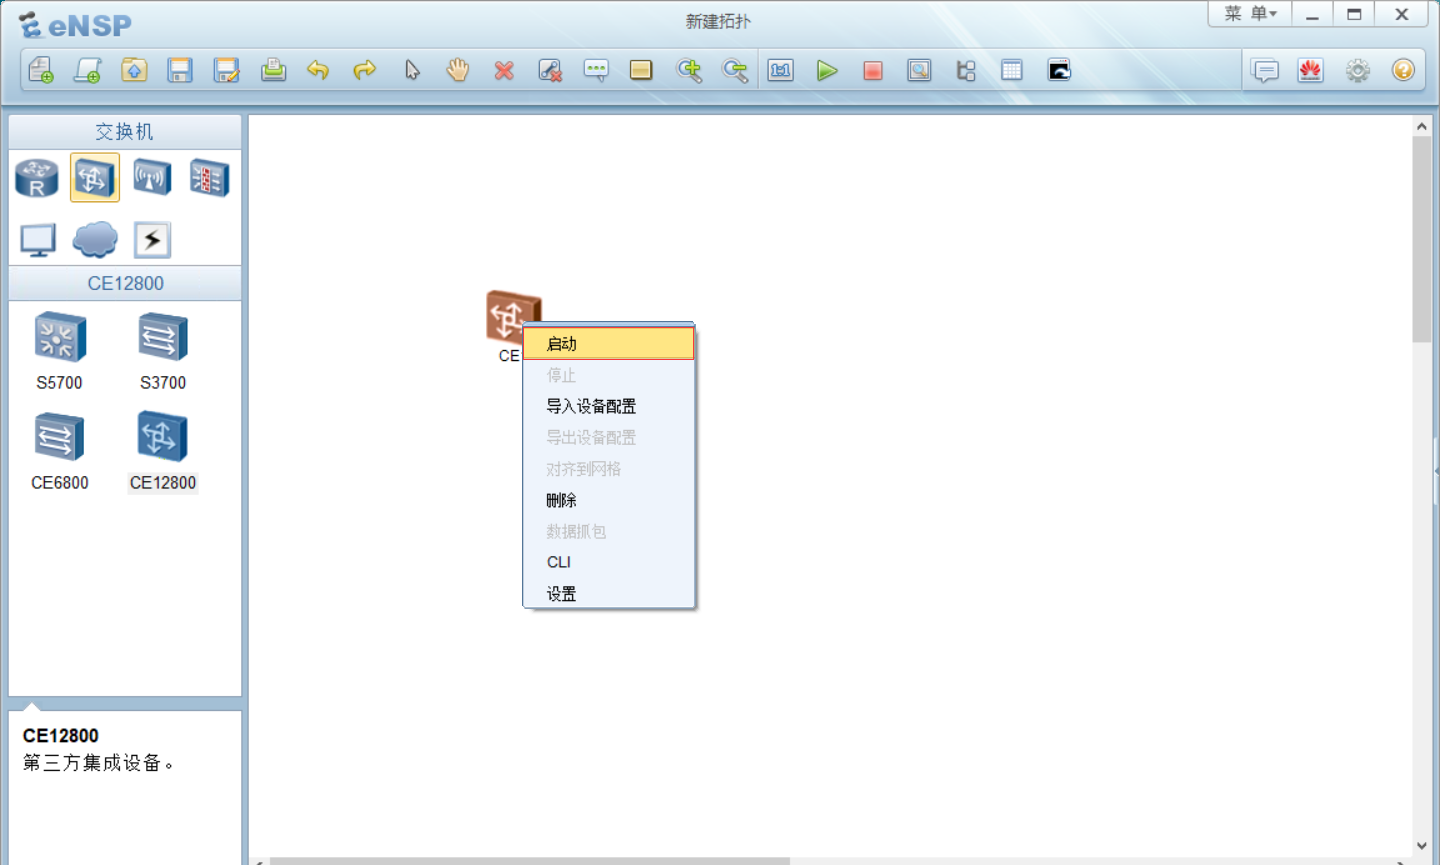The width and height of the screenshot is (1440, 865).
Task: Select the WLAN device category
Action: click(152, 178)
